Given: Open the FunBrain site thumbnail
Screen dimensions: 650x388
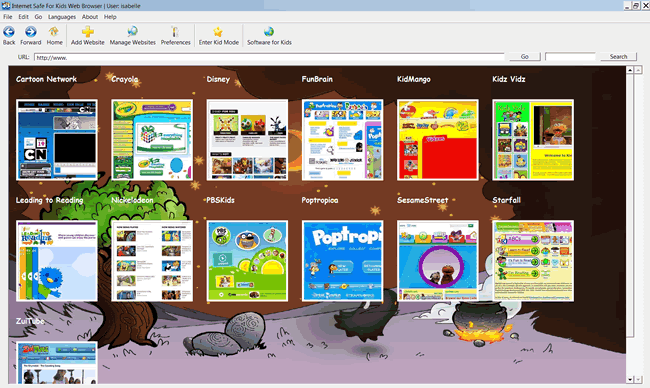Looking at the screenshot, I should click(x=342, y=140).
